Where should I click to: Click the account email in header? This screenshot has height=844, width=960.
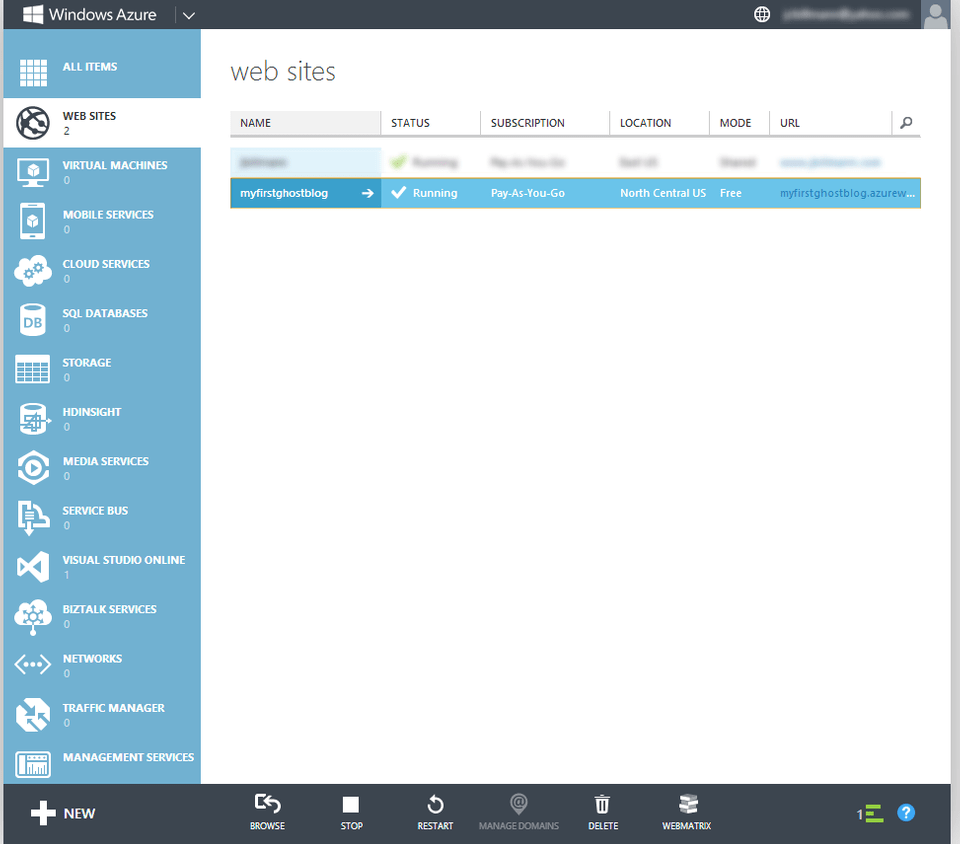[x=846, y=14]
